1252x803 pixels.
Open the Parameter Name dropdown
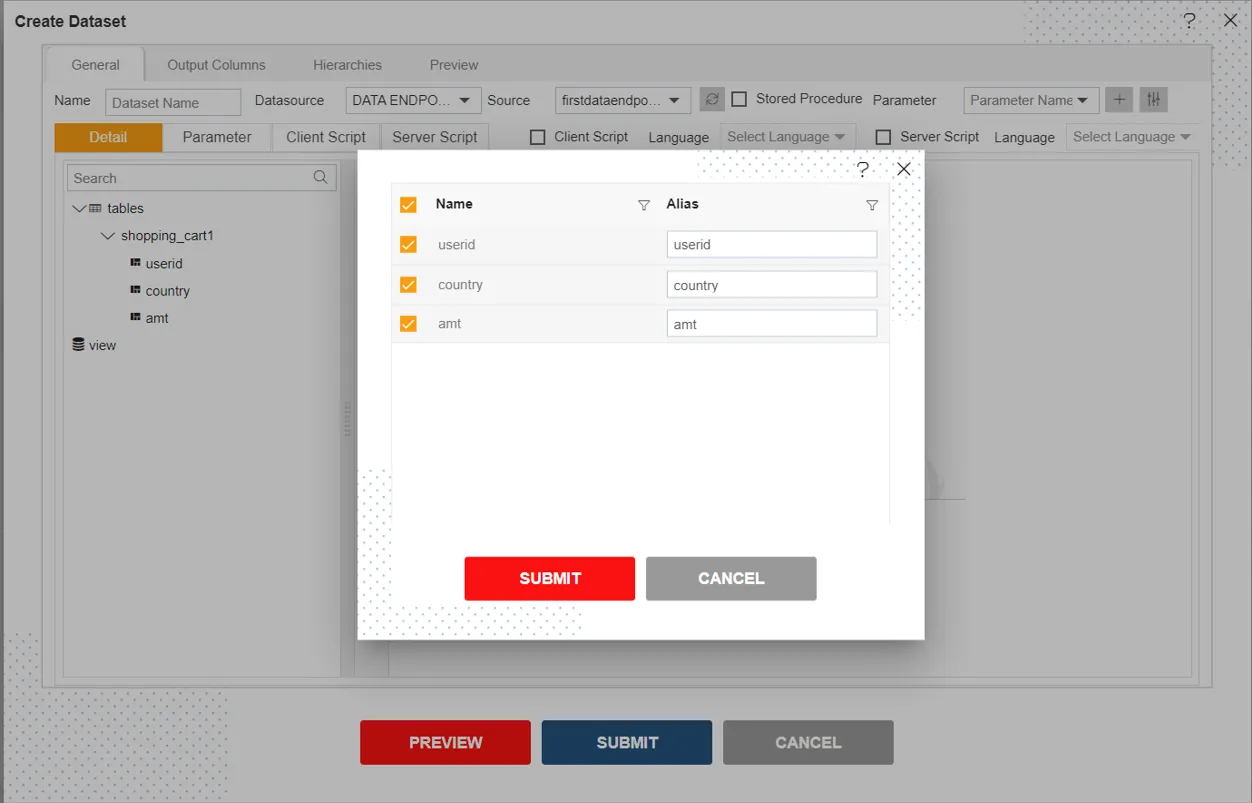(x=1031, y=100)
